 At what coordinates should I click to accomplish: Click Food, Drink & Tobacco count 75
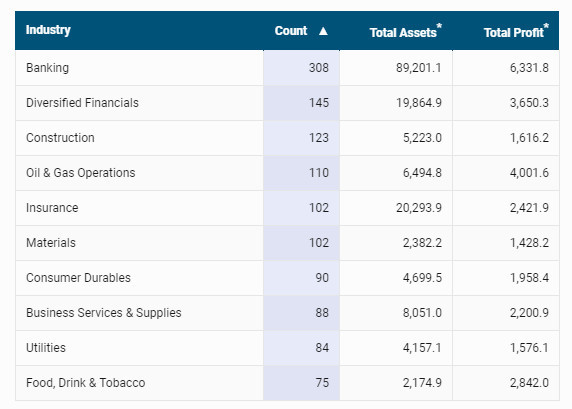point(322,383)
